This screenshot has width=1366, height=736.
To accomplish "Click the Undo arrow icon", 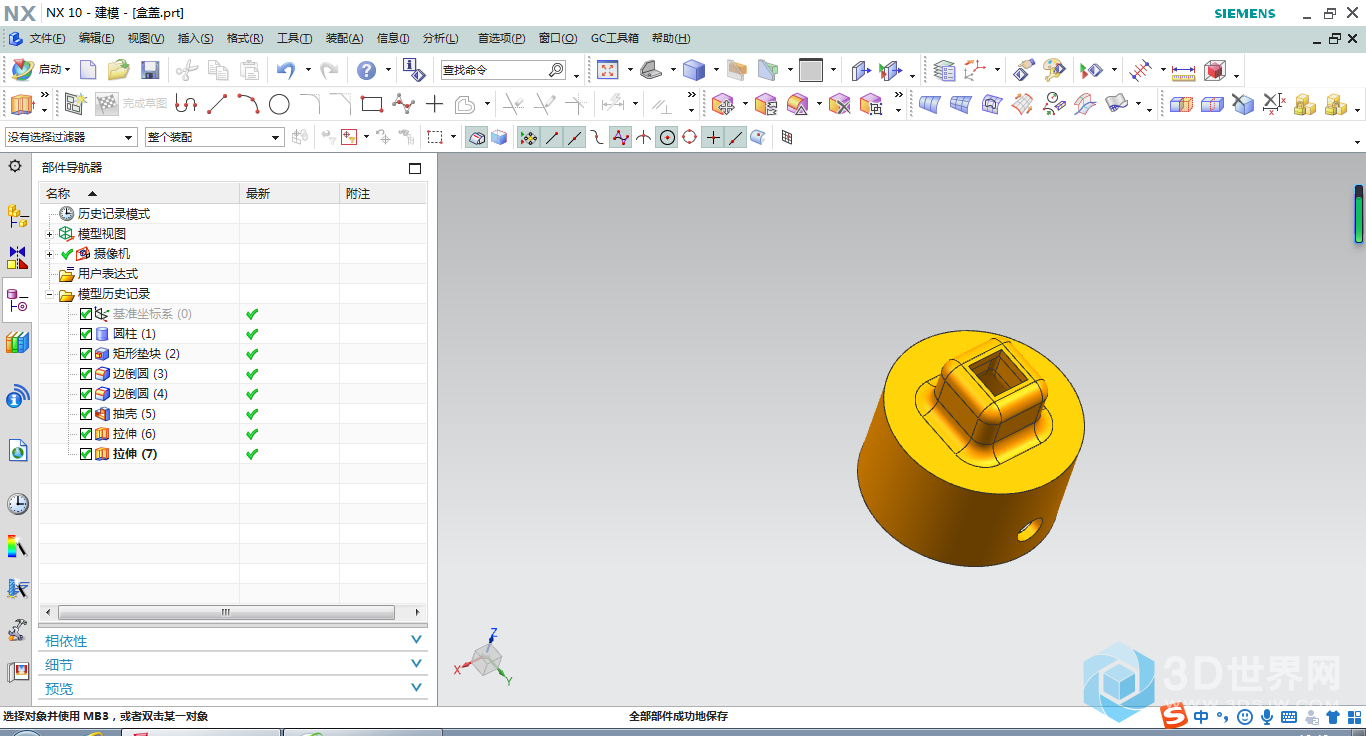I will tap(286, 70).
